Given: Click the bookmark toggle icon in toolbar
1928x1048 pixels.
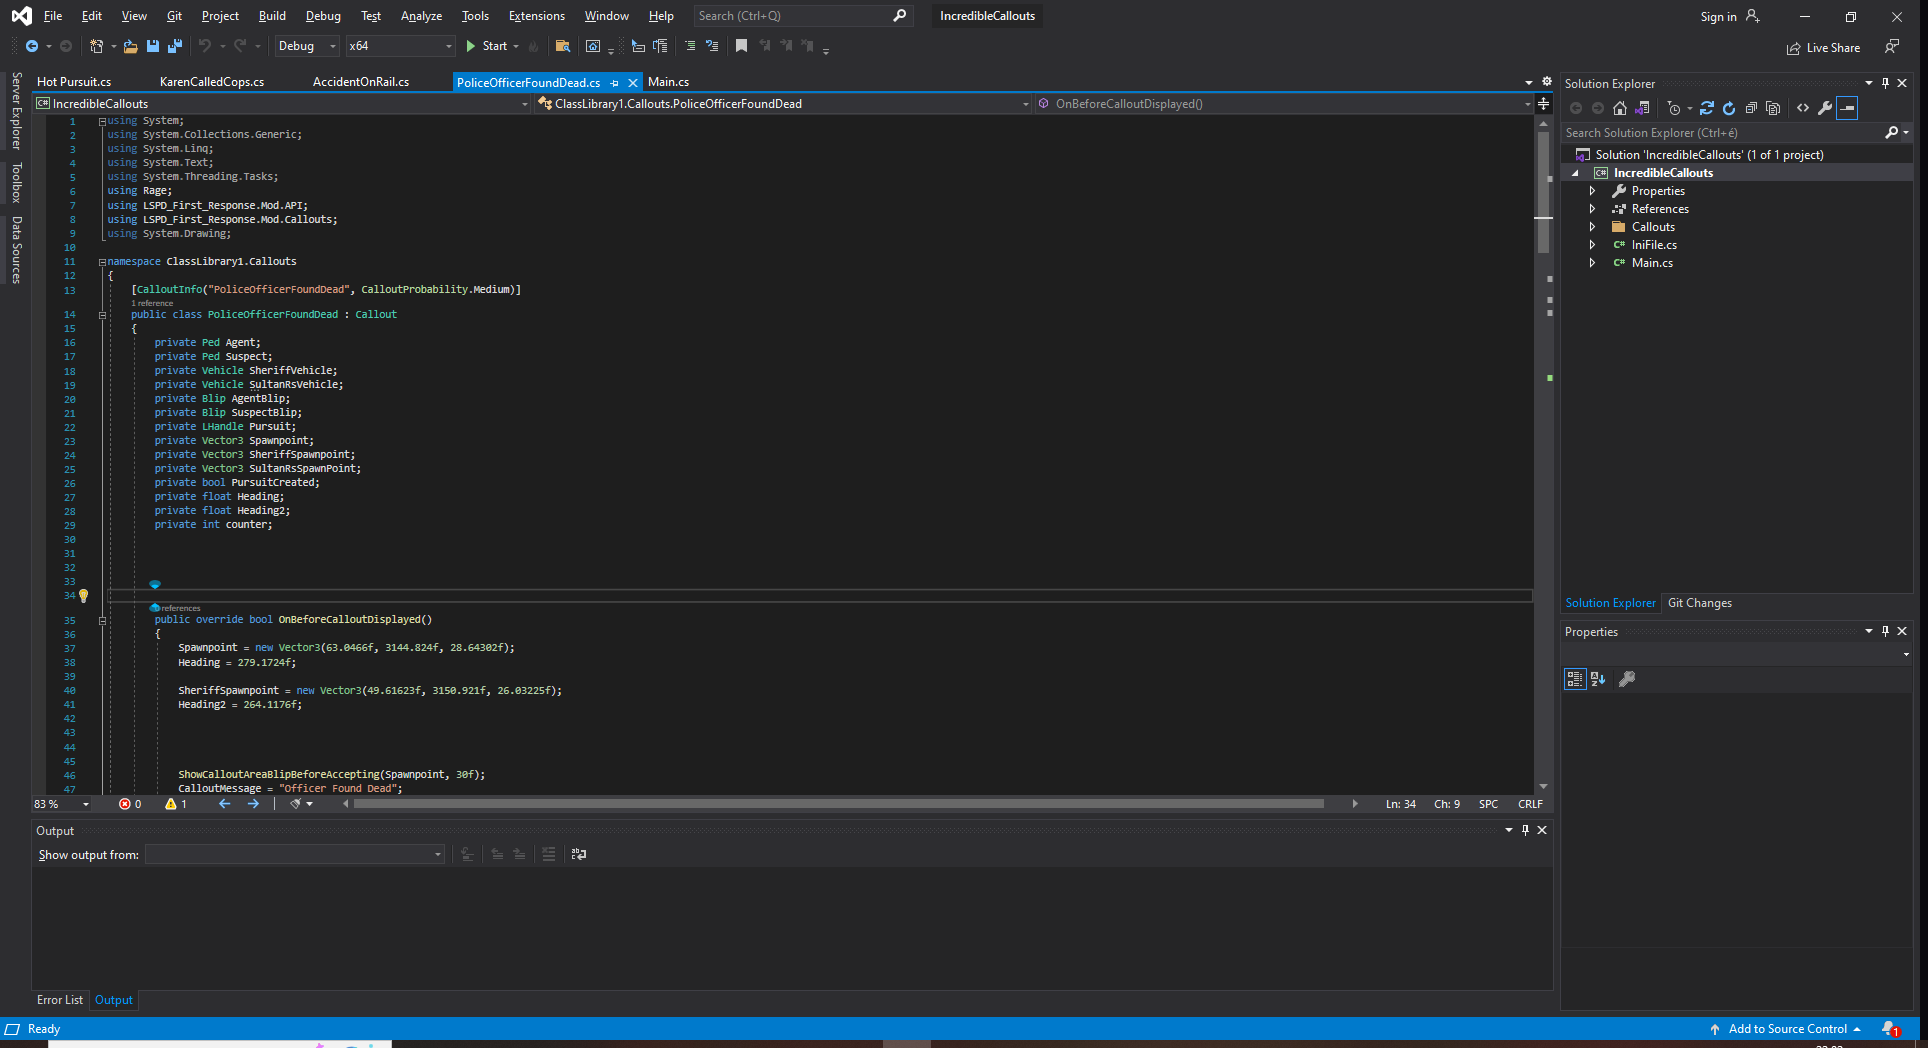Looking at the screenshot, I should click(741, 46).
